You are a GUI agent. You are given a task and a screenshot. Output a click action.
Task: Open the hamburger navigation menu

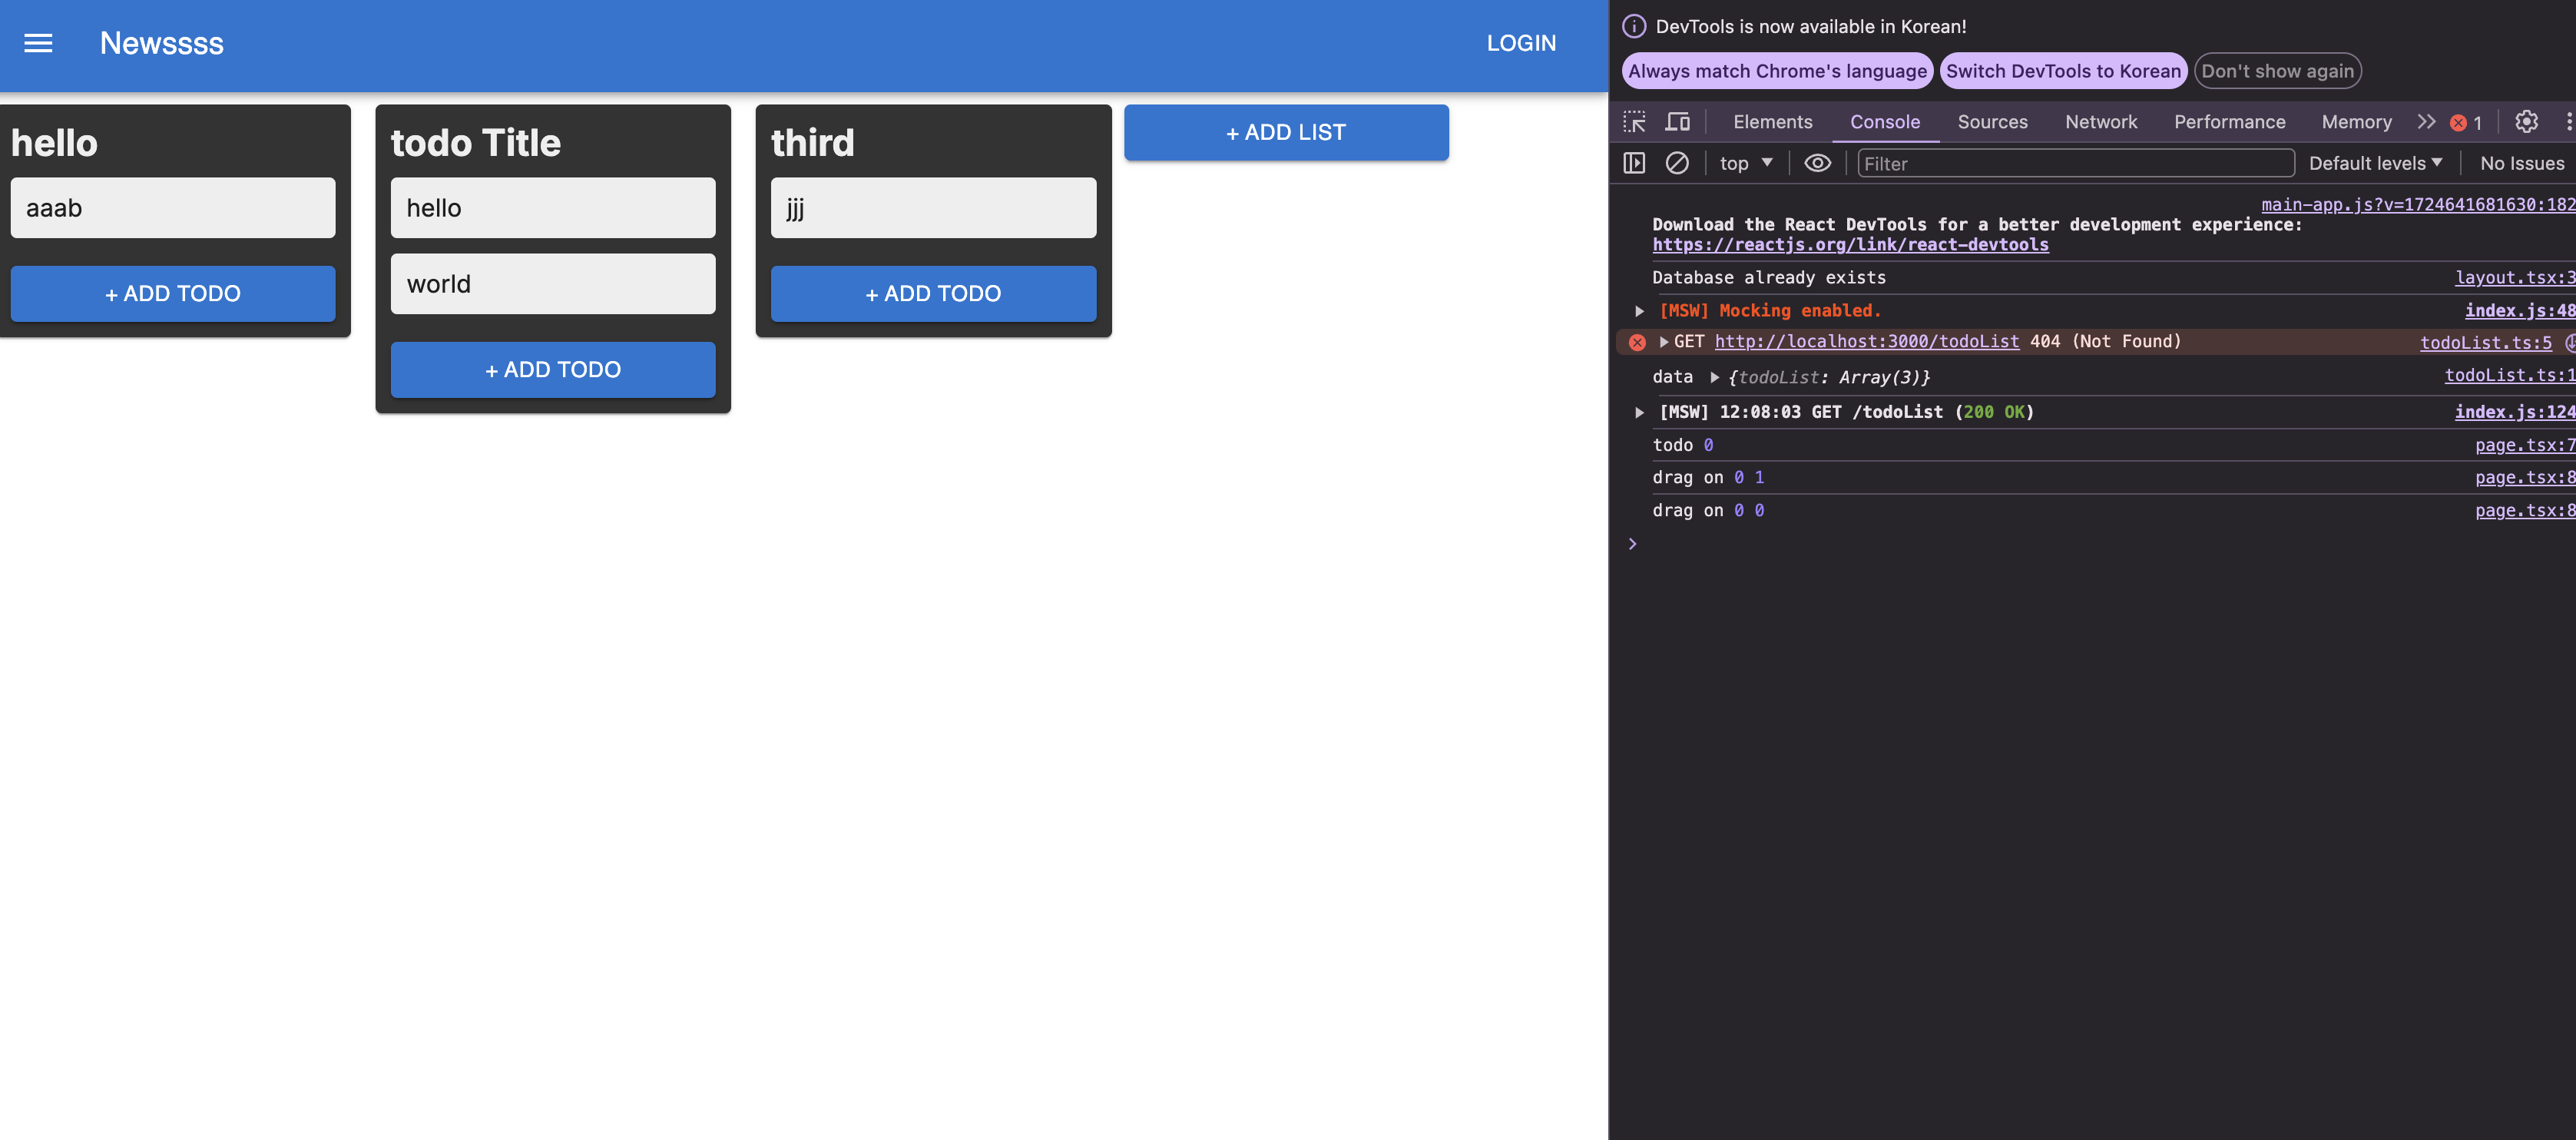tap(38, 43)
